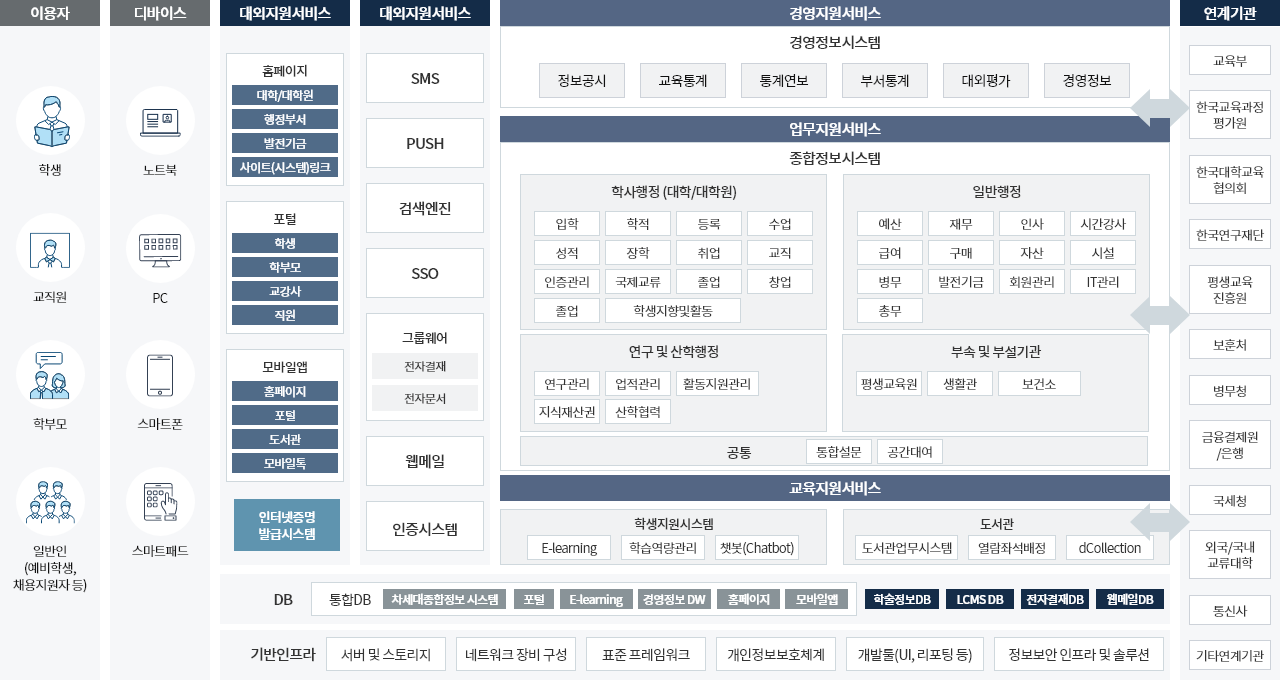Click the 경영지원서비스 header

coord(834,13)
